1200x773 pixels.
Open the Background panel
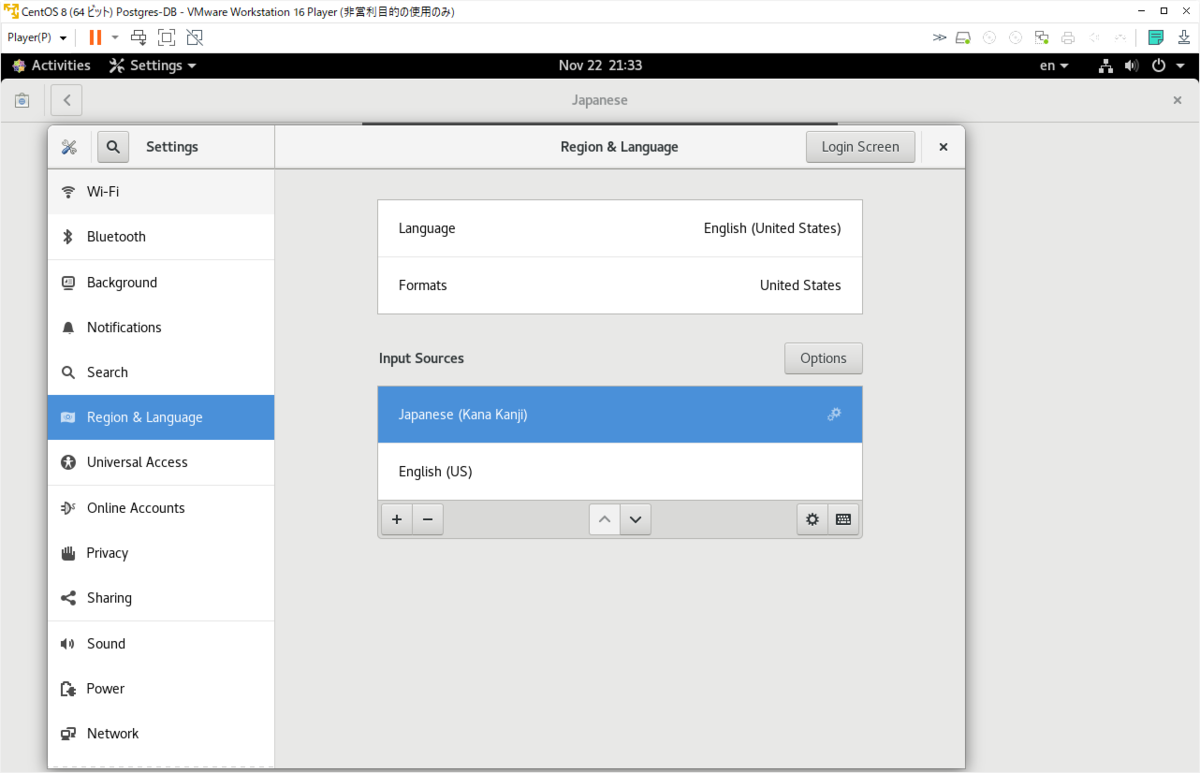[x=161, y=282]
